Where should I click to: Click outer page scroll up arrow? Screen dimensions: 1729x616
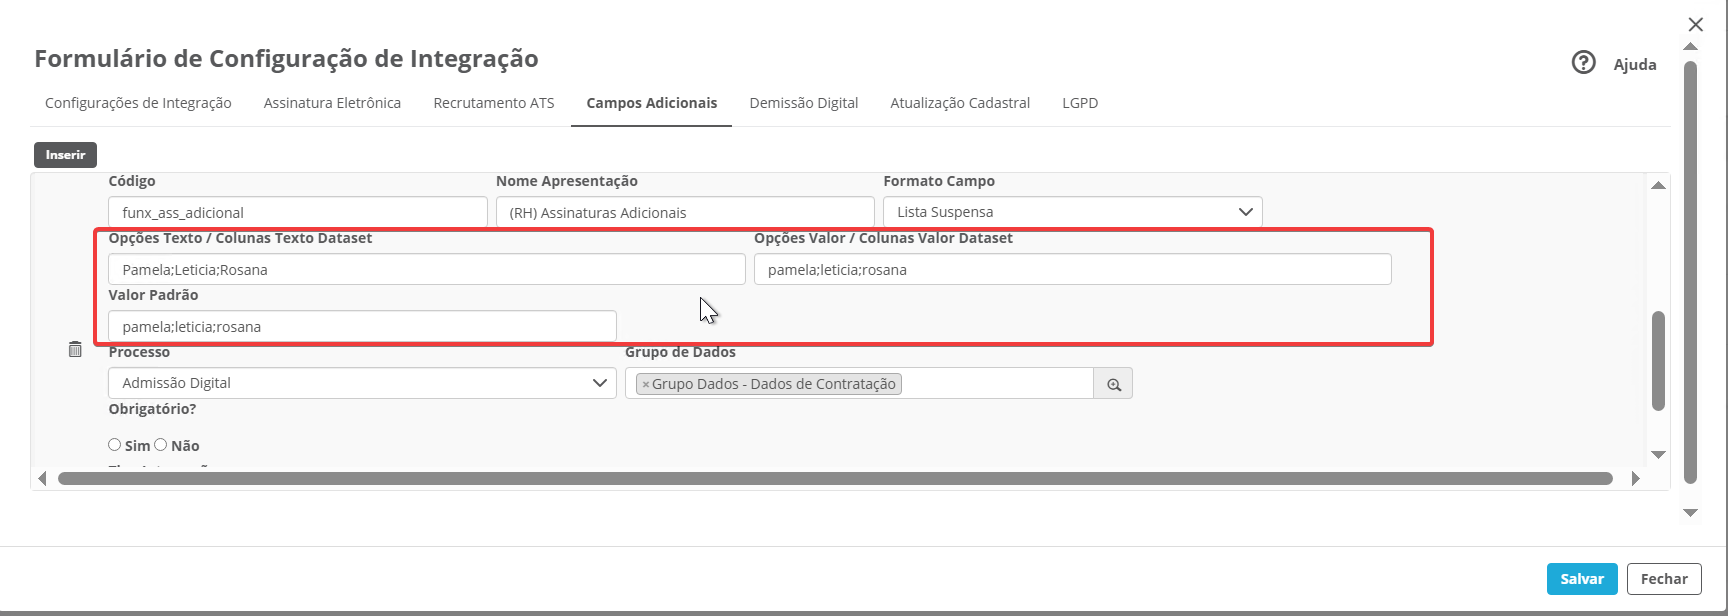(1690, 47)
